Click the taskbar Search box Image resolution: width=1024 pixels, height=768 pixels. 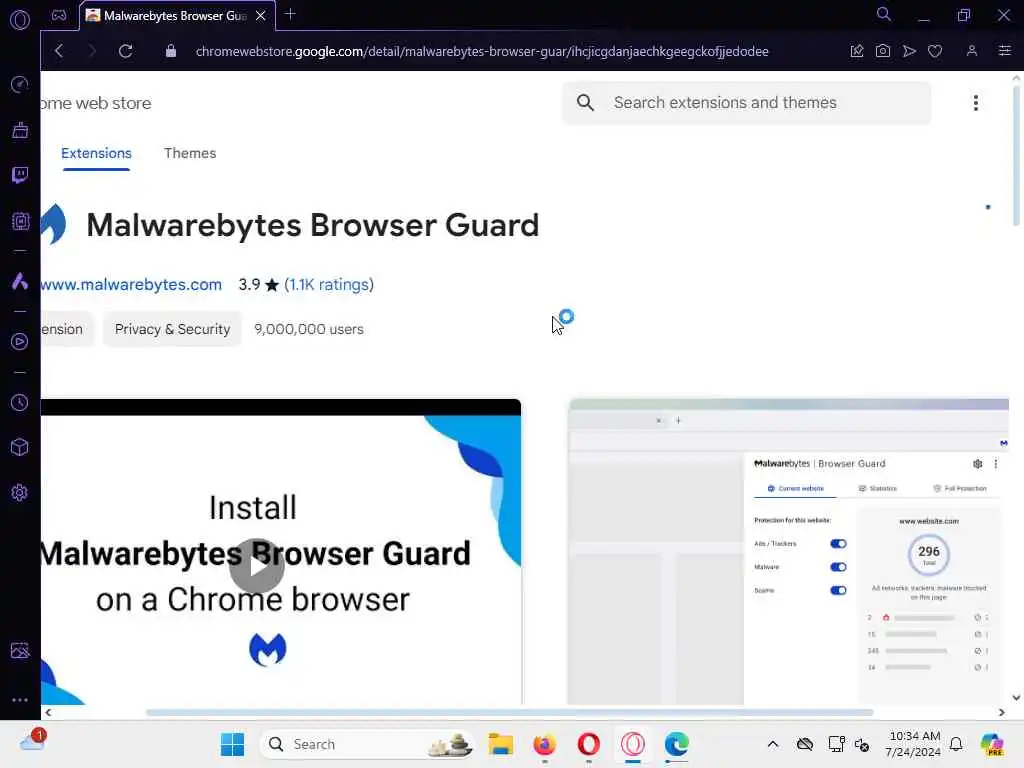pos(367,744)
